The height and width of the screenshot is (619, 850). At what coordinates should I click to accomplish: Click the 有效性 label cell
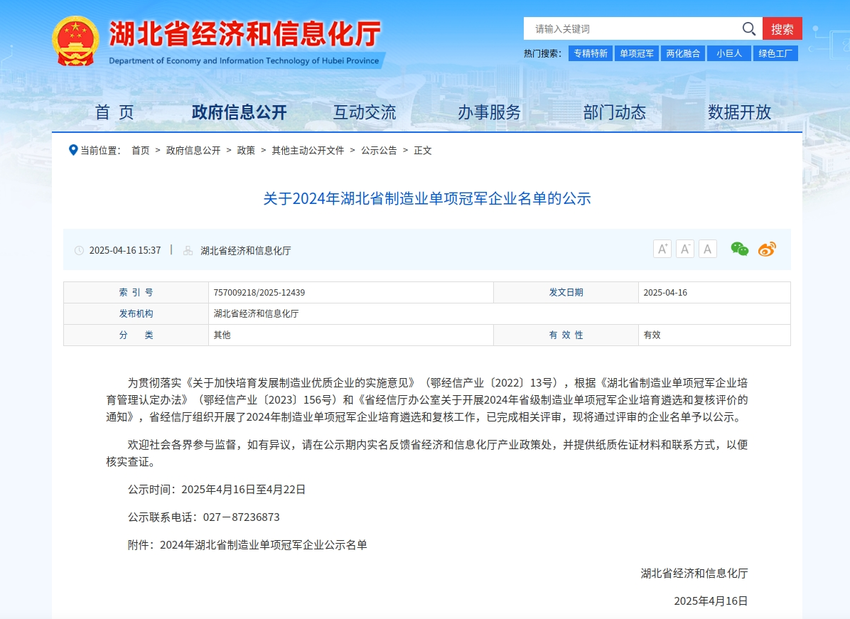[x=566, y=335]
